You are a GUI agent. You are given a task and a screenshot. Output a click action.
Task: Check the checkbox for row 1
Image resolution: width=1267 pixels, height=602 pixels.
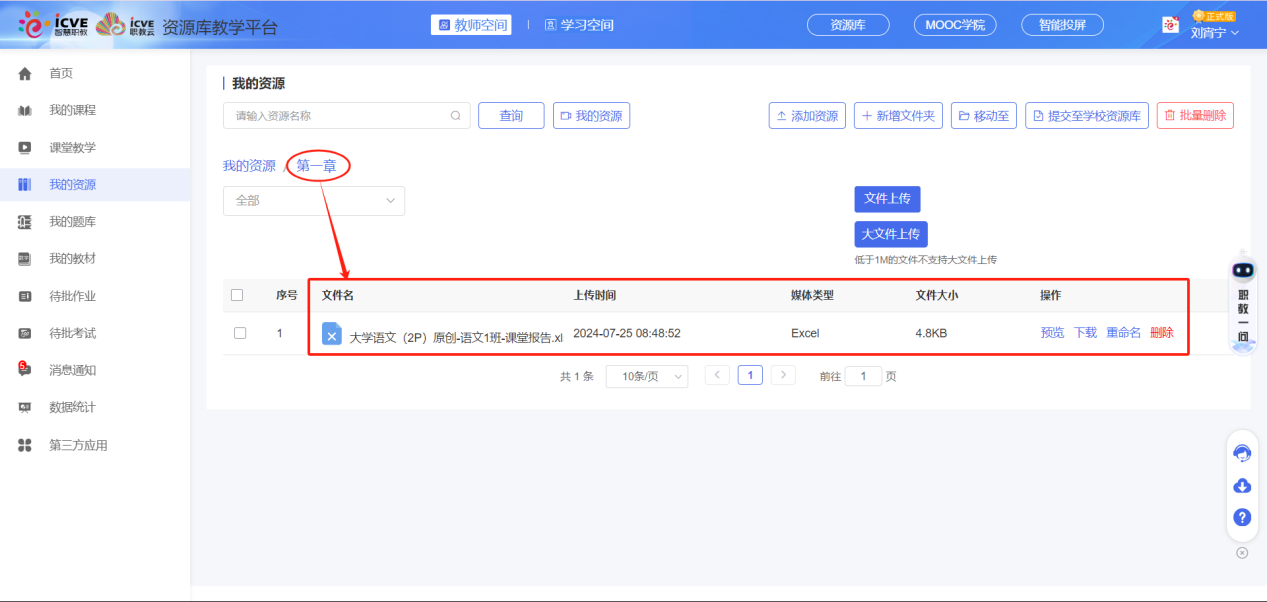[x=239, y=333]
